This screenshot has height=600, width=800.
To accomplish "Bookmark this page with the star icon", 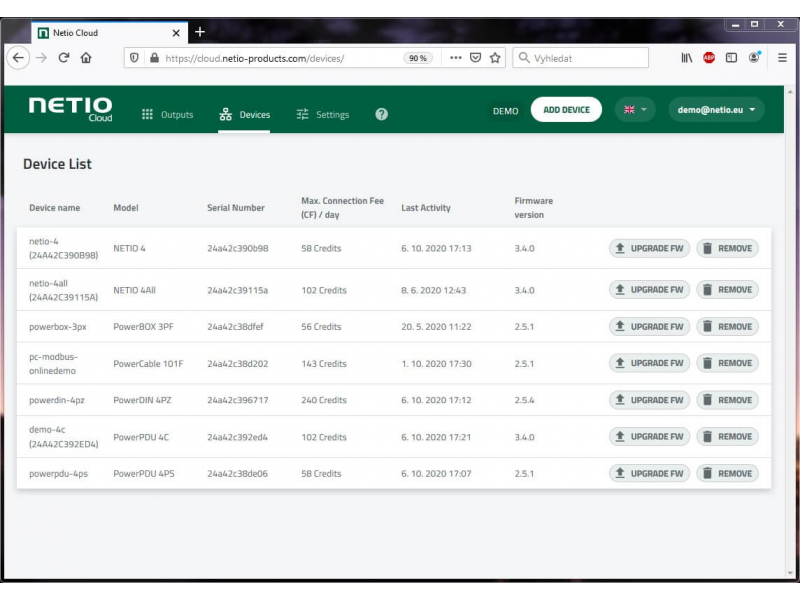I will pos(495,58).
